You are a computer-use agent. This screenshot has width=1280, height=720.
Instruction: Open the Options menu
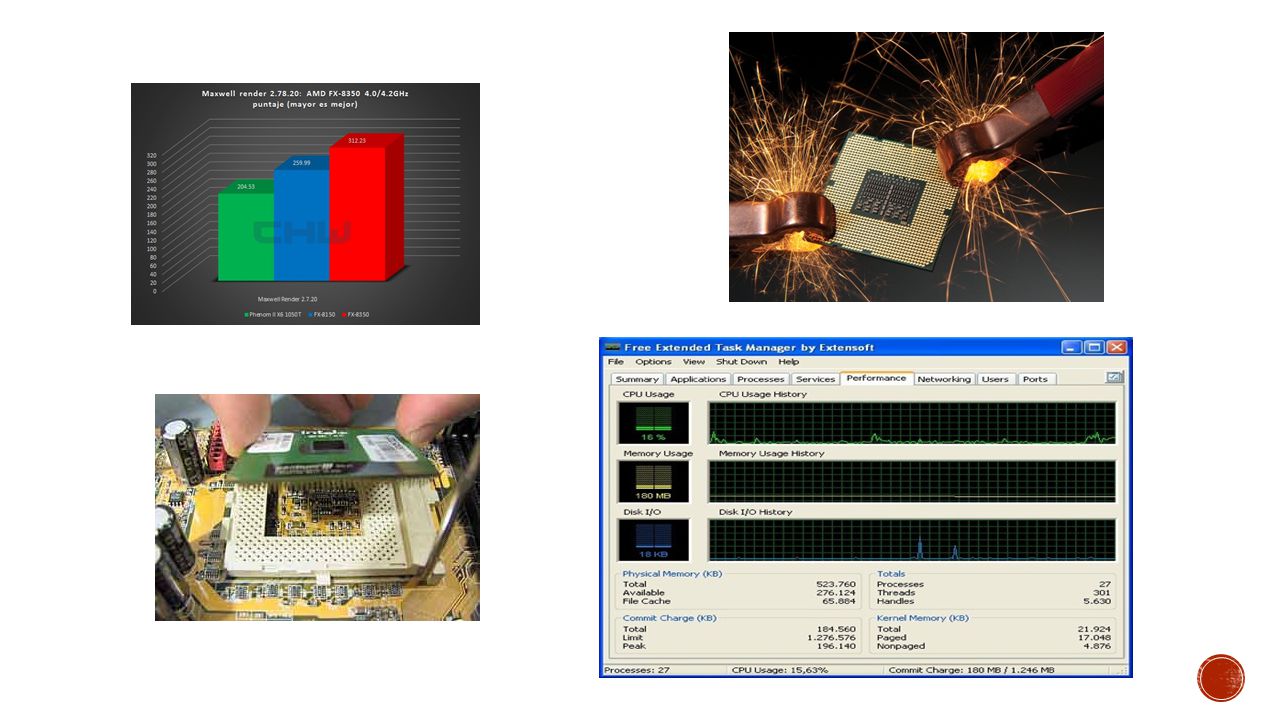tap(653, 362)
